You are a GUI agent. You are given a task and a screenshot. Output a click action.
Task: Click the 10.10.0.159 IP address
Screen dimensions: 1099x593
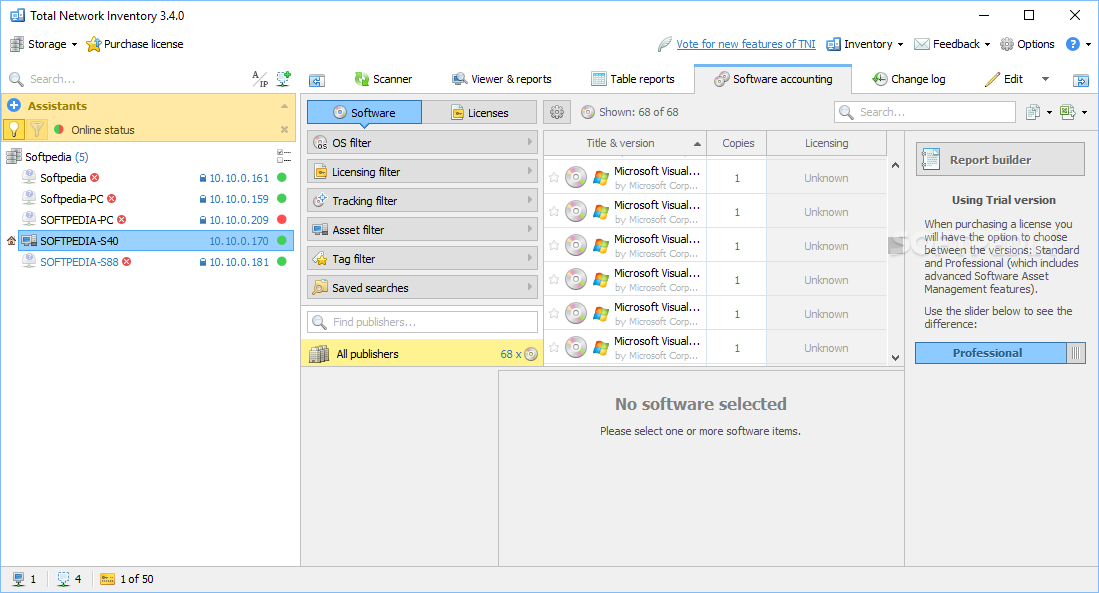click(x=238, y=199)
